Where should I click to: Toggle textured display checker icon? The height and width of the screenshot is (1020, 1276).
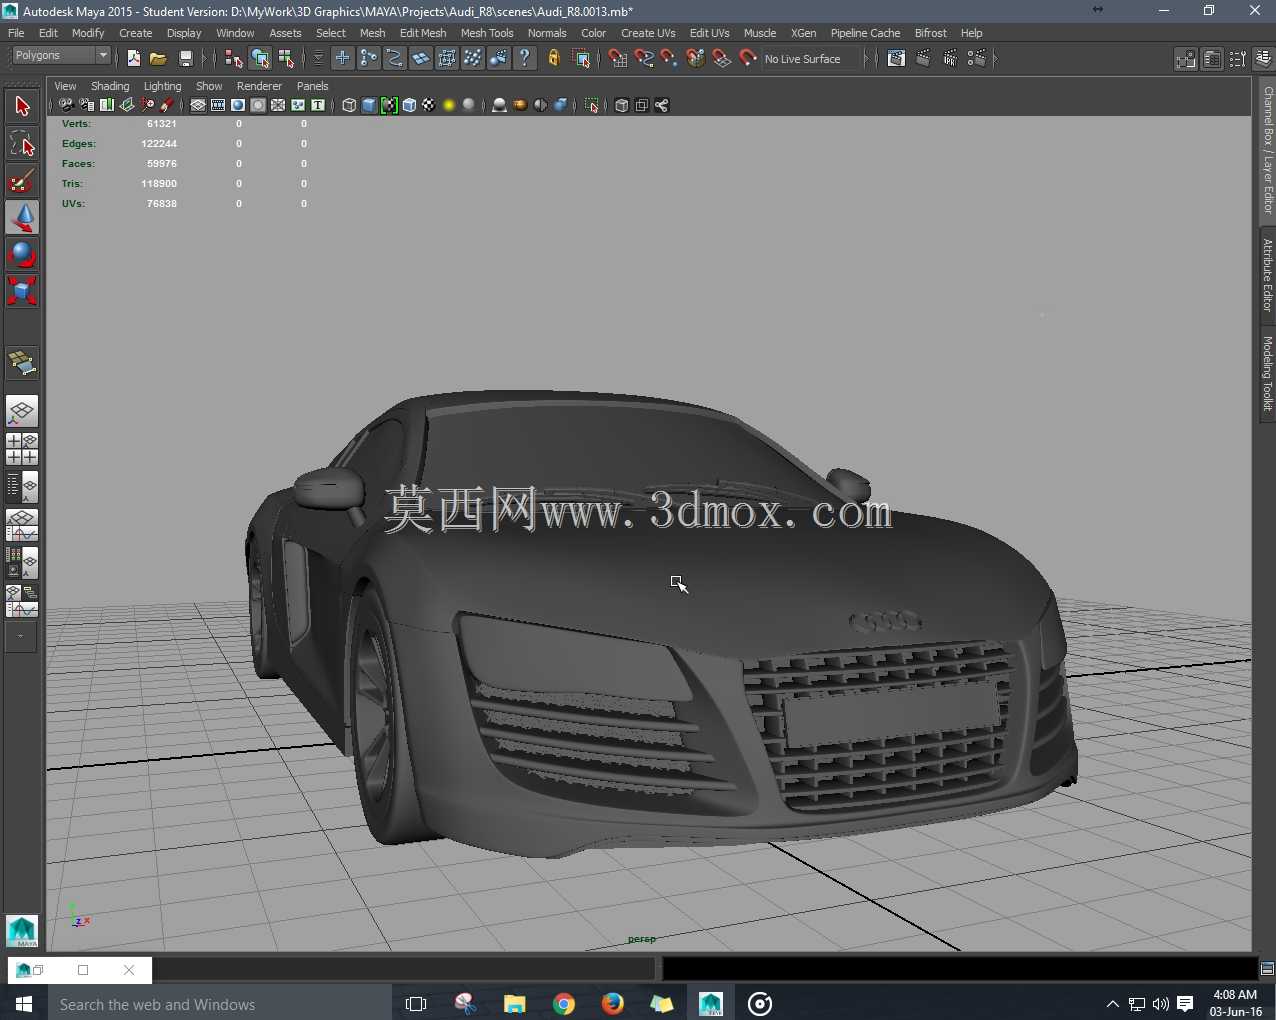tap(429, 105)
